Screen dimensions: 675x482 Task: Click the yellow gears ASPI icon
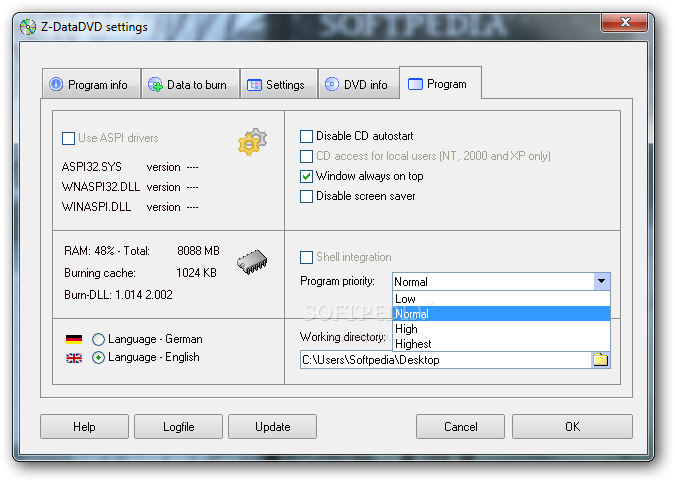253,142
